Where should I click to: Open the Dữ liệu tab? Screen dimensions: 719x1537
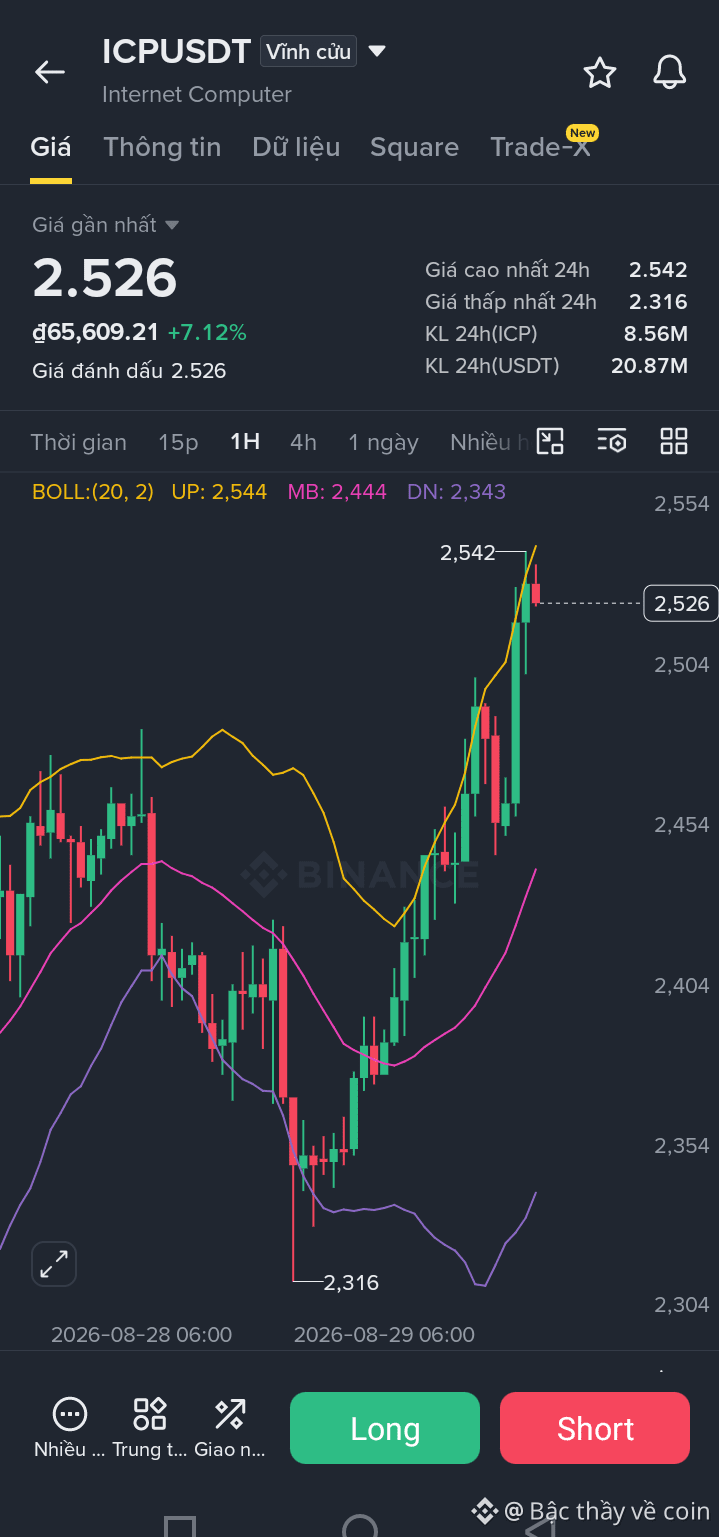(296, 147)
